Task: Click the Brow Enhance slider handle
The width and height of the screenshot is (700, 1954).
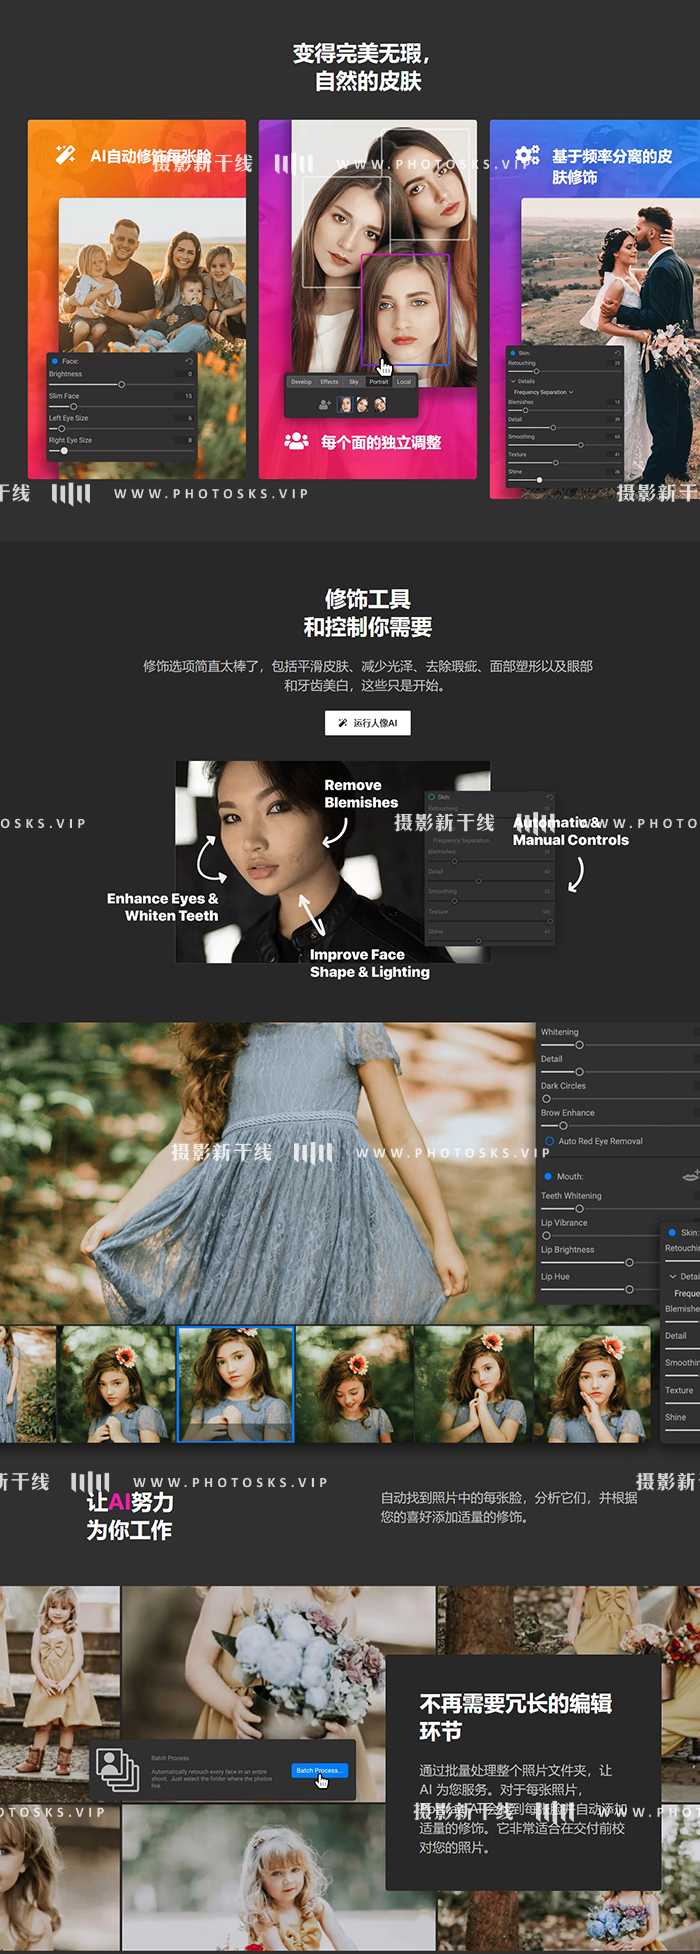Action: [x=563, y=1125]
